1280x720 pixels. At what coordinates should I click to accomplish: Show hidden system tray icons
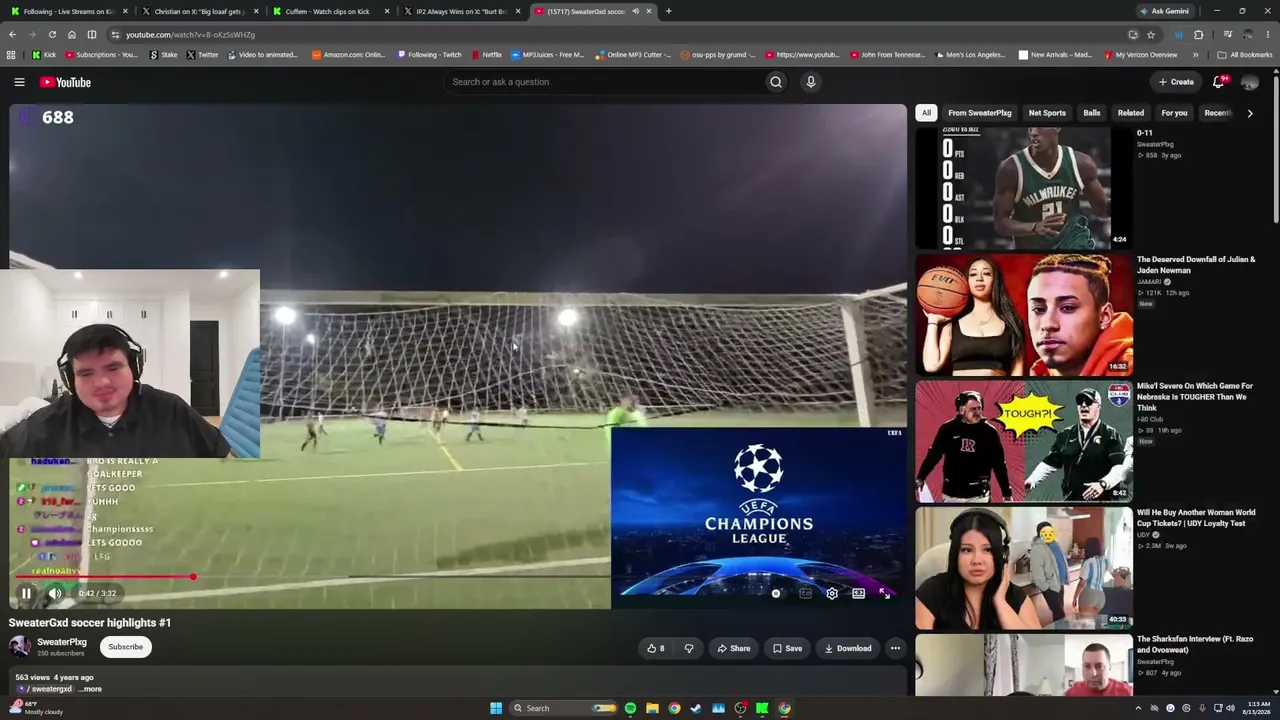point(1138,708)
